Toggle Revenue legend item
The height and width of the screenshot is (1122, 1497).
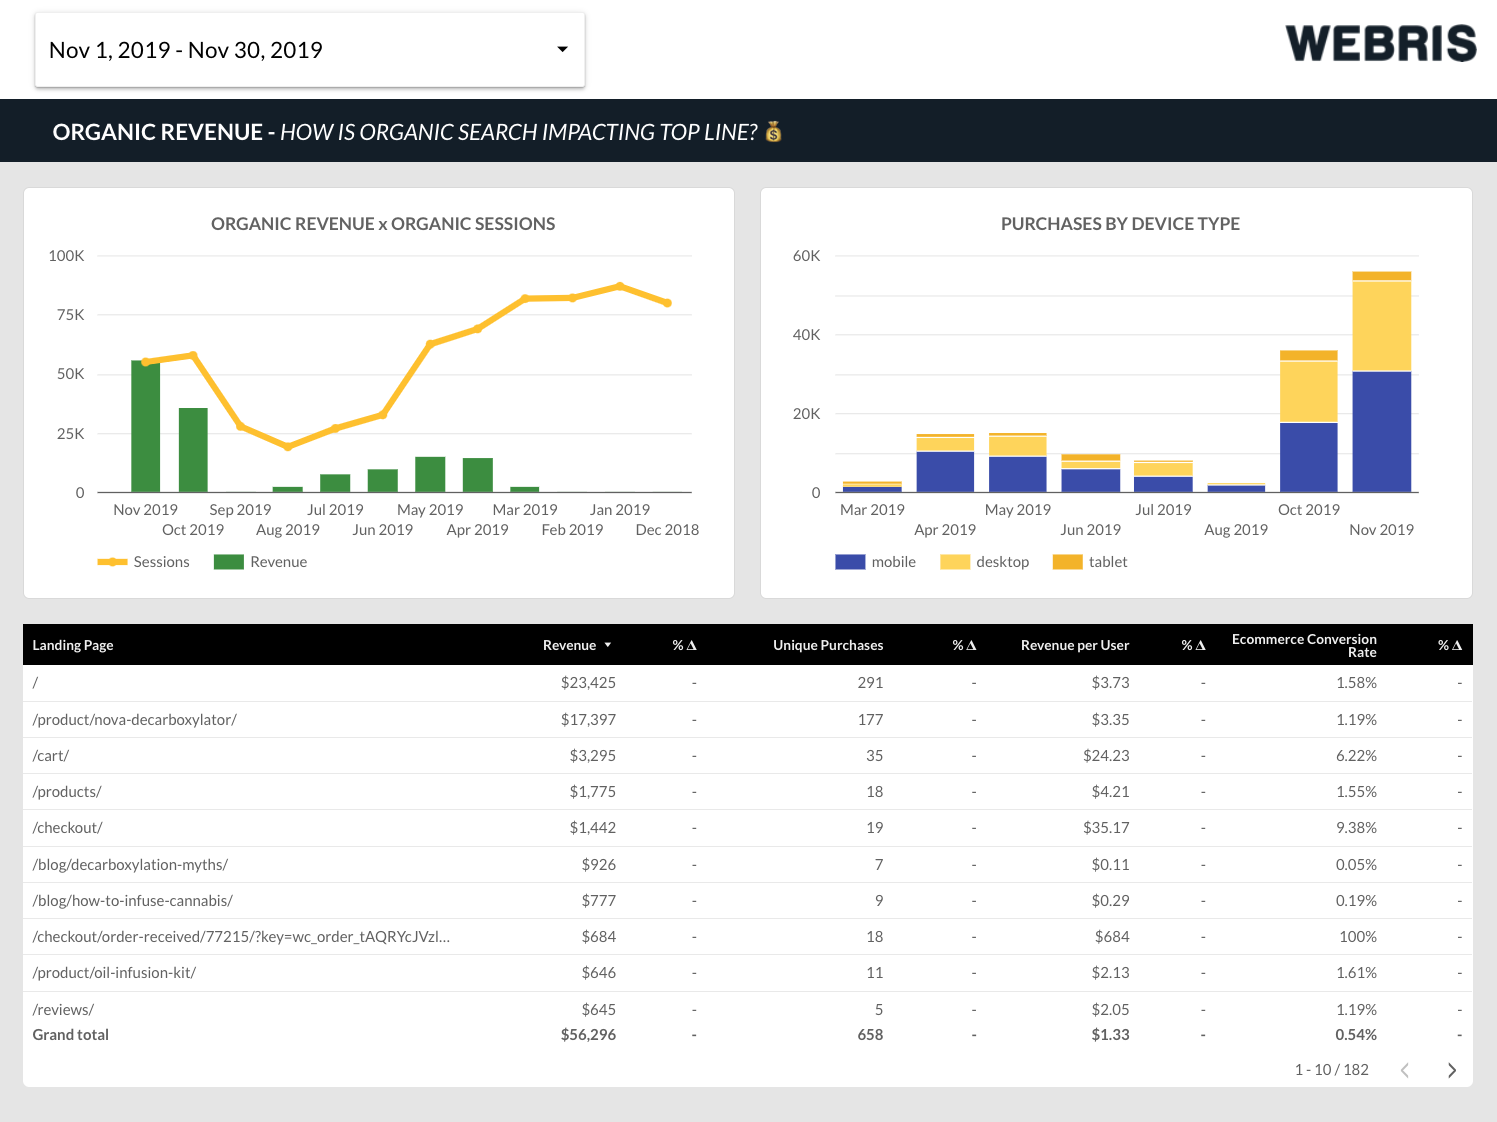(261, 562)
